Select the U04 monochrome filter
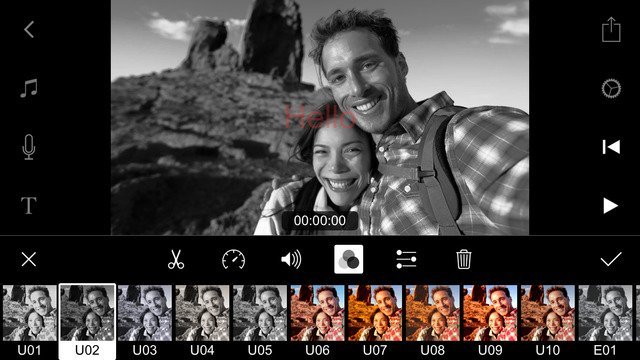This screenshot has width=640, height=360. pyautogui.click(x=202, y=321)
